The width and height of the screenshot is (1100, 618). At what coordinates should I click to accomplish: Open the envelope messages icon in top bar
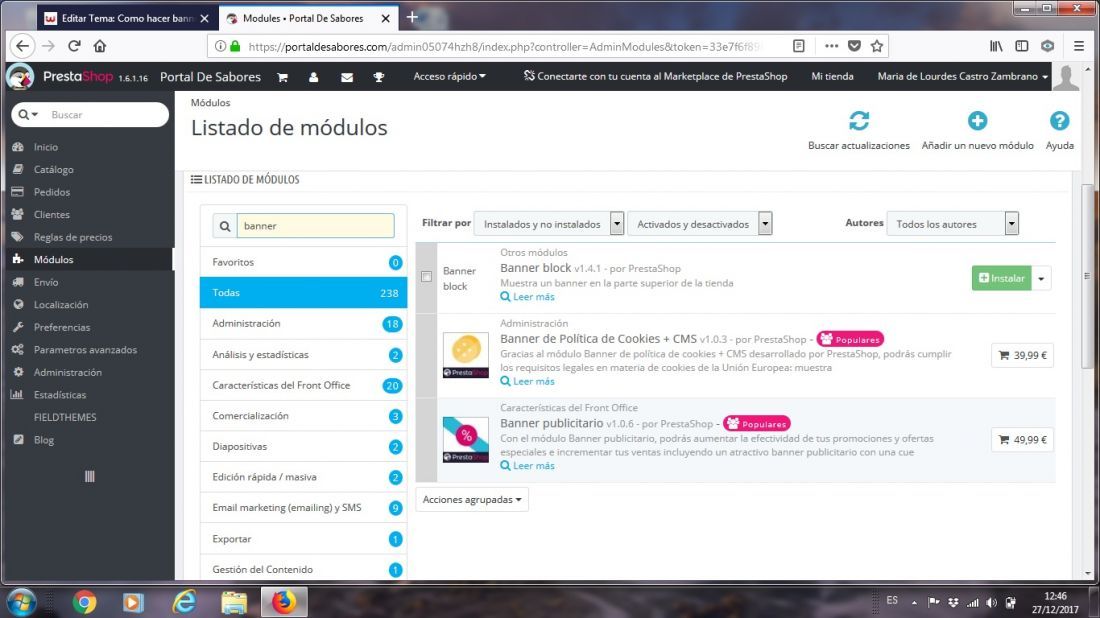tap(347, 77)
